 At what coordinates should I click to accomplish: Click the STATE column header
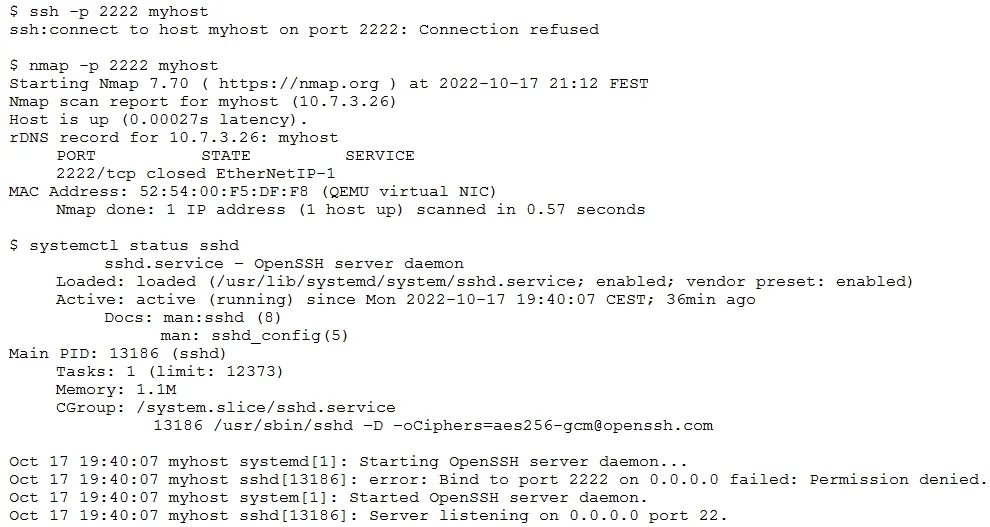pos(226,156)
